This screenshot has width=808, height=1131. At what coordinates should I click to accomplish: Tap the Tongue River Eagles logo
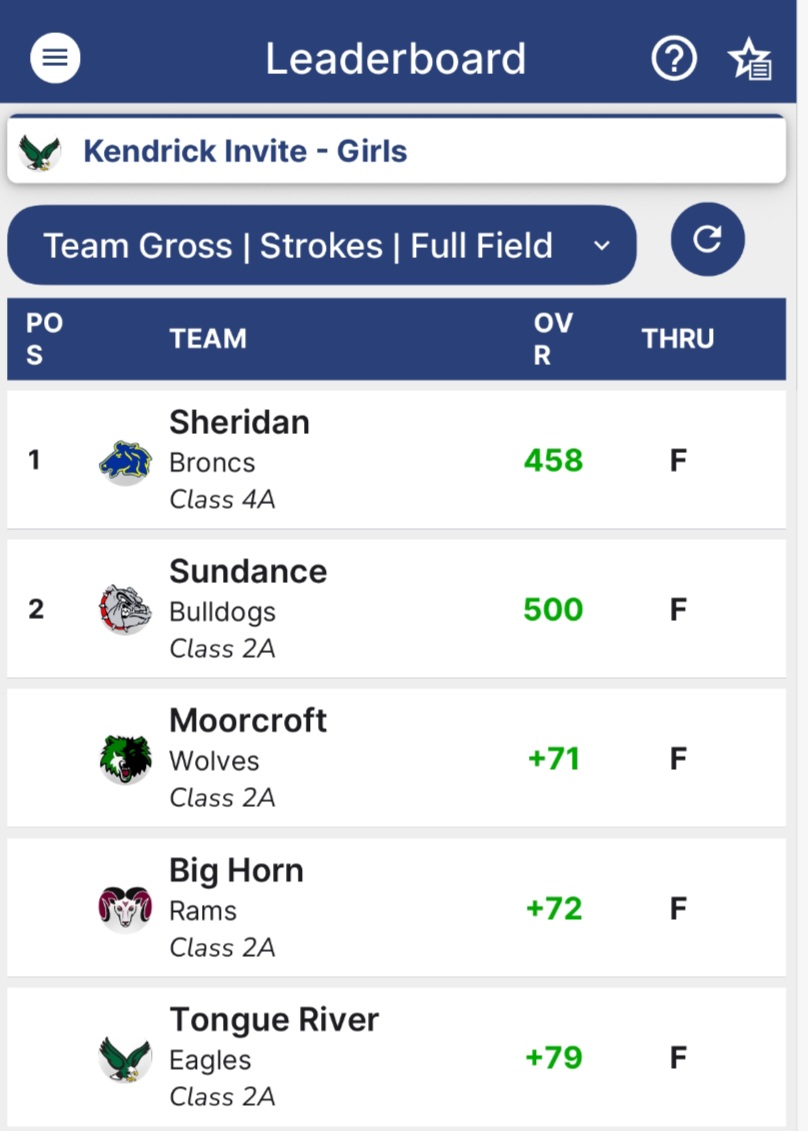pos(125,1058)
